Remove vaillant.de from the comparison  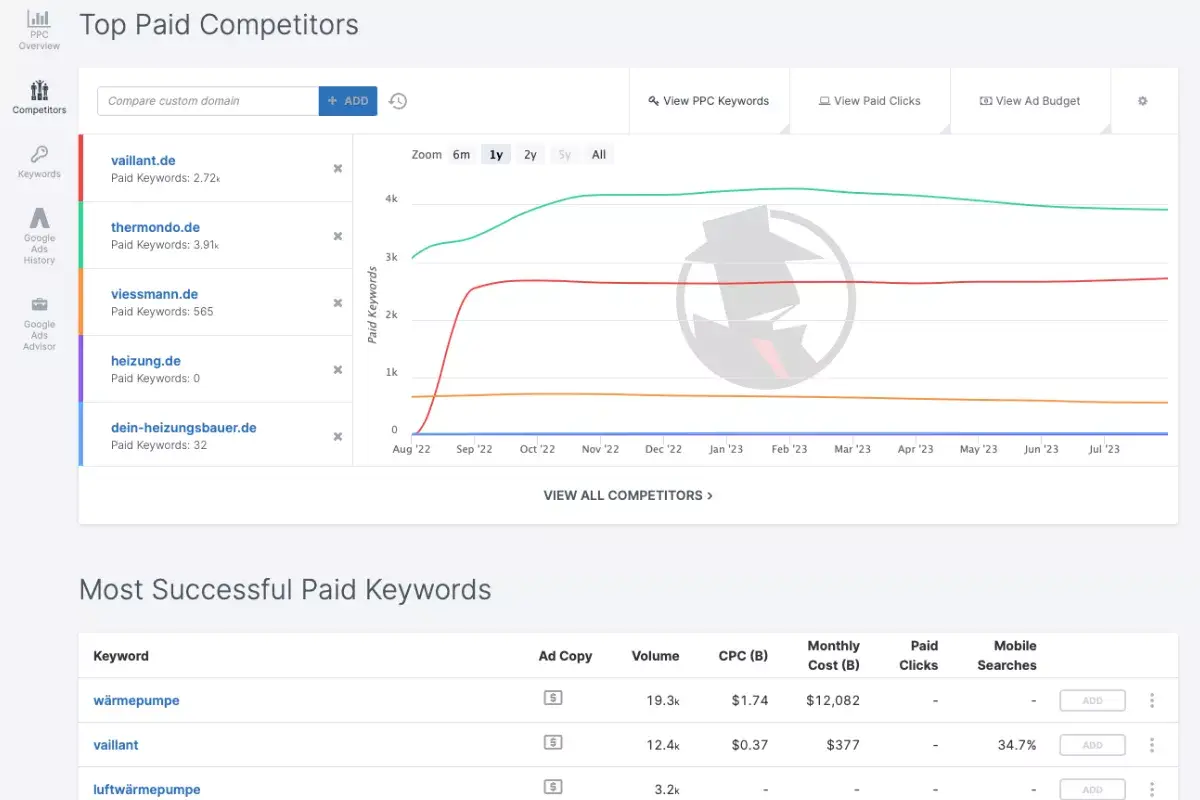[338, 169]
